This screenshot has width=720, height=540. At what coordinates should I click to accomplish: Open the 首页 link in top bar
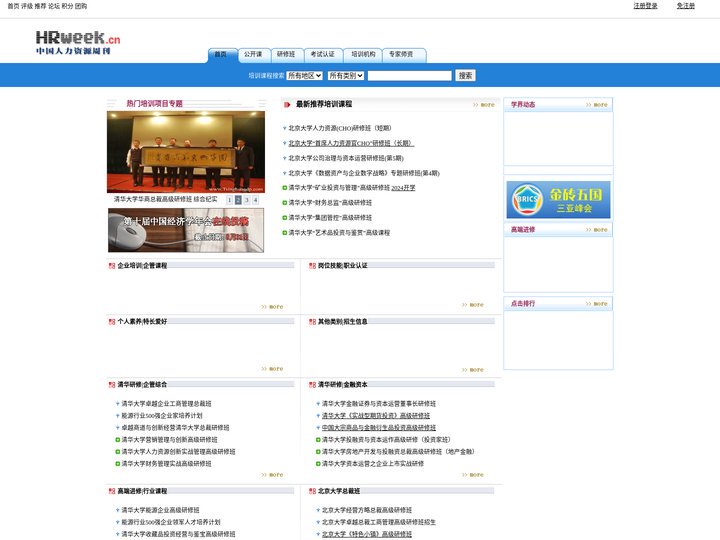pos(13,6)
